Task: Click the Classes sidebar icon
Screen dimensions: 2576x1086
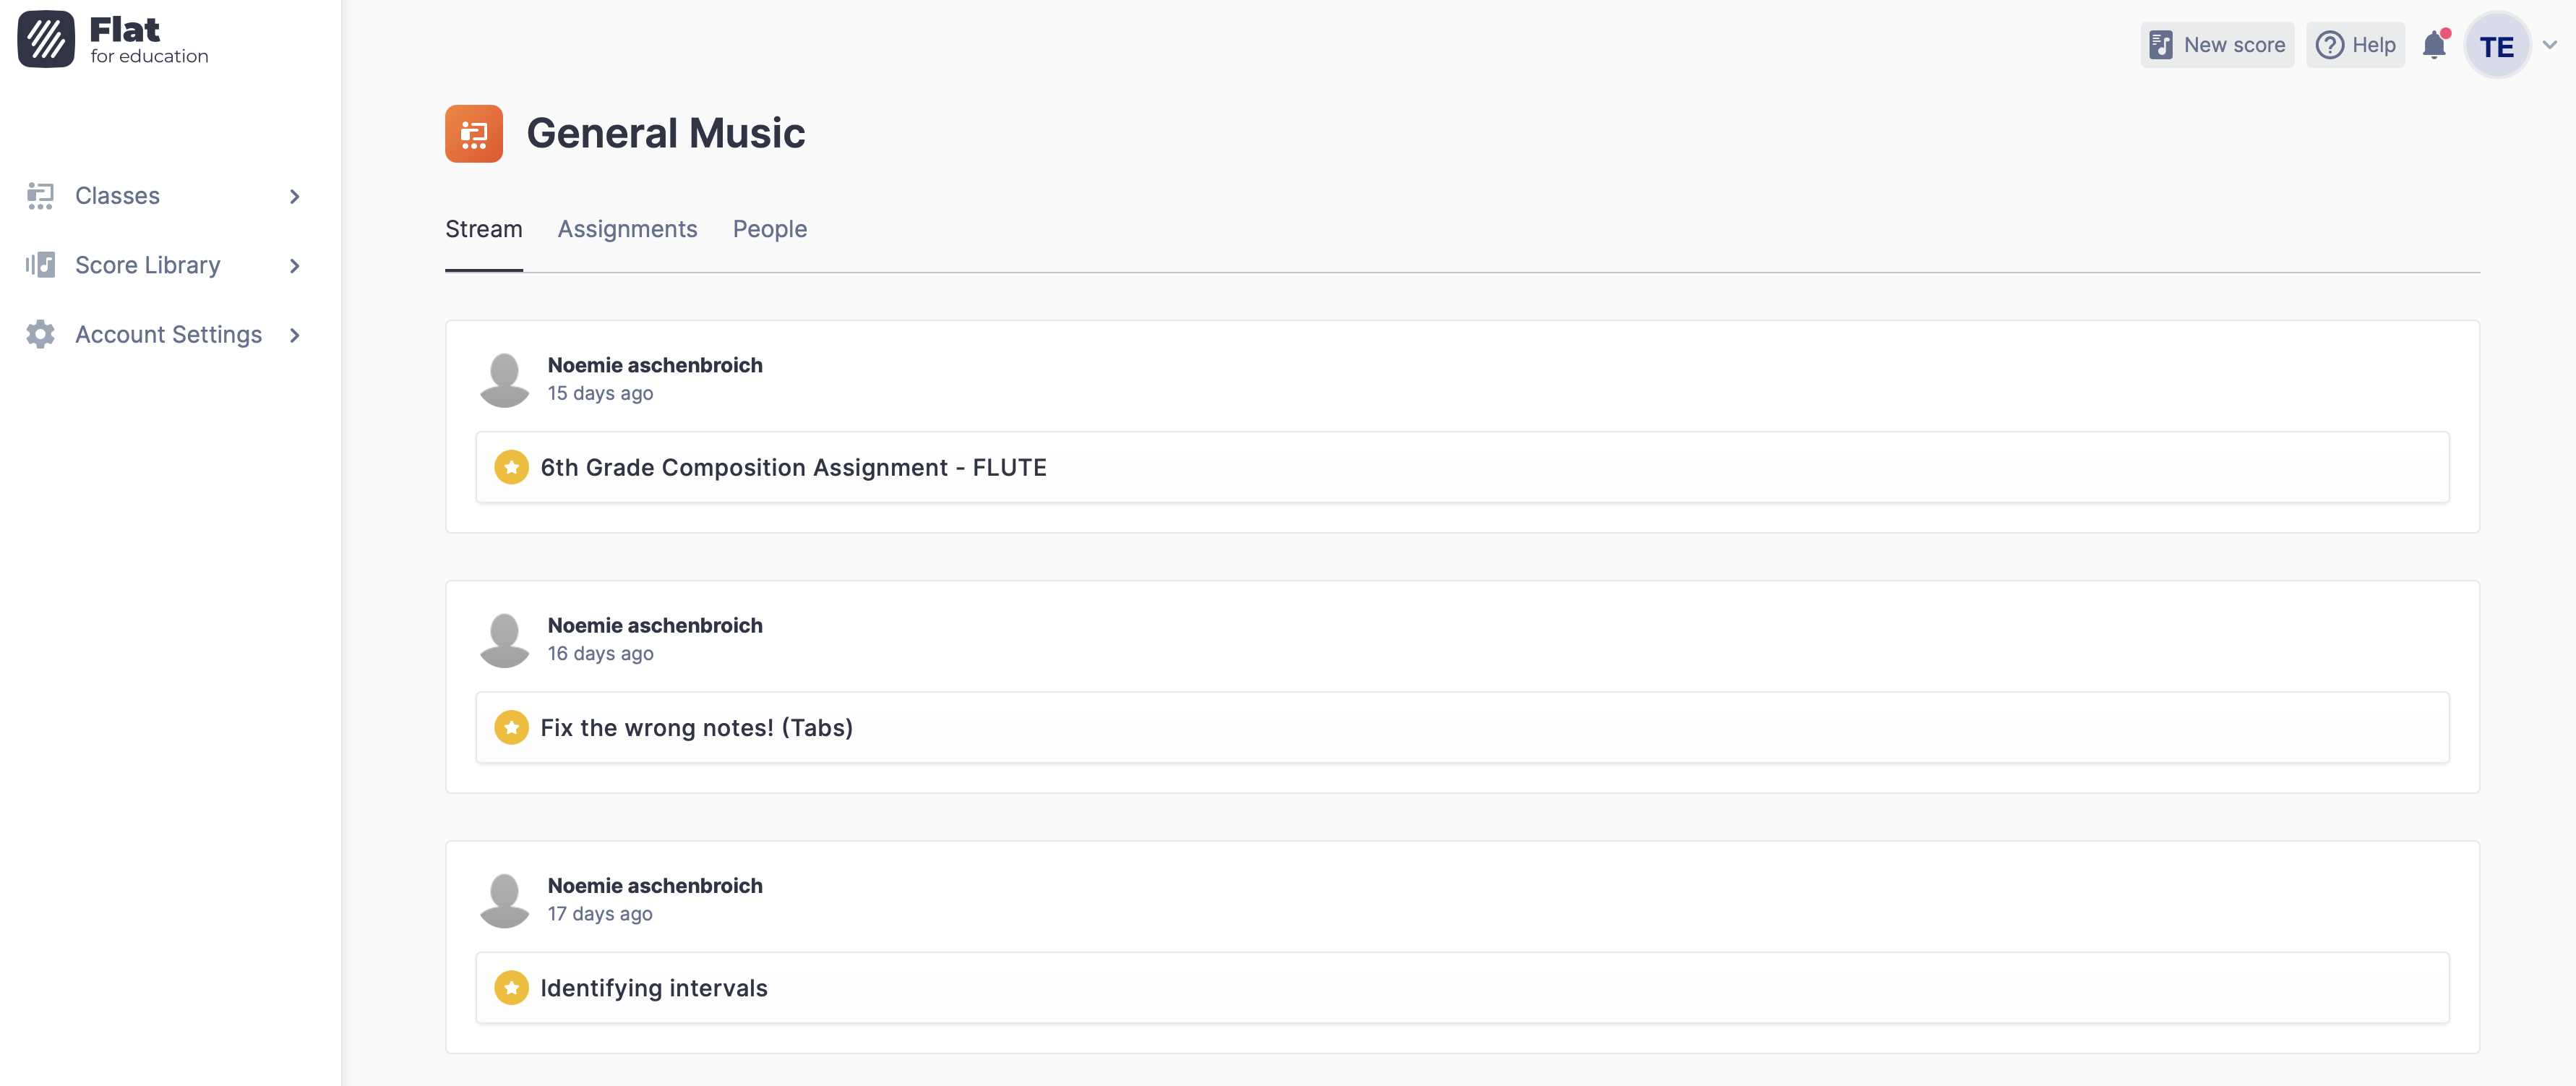Action: 40,196
